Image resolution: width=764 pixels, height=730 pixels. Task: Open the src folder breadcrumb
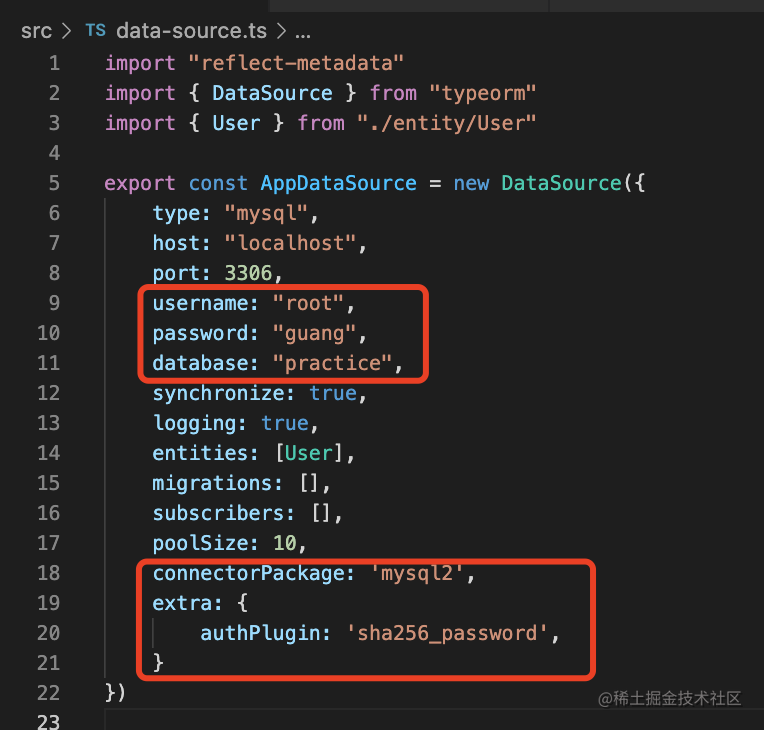(x=36, y=30)
